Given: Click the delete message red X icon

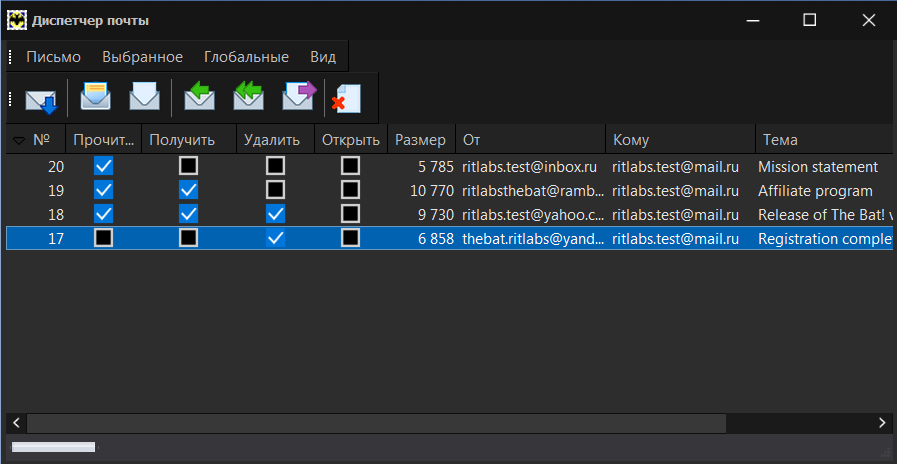Looking at the screenshot, I should (x=346, y=98).
